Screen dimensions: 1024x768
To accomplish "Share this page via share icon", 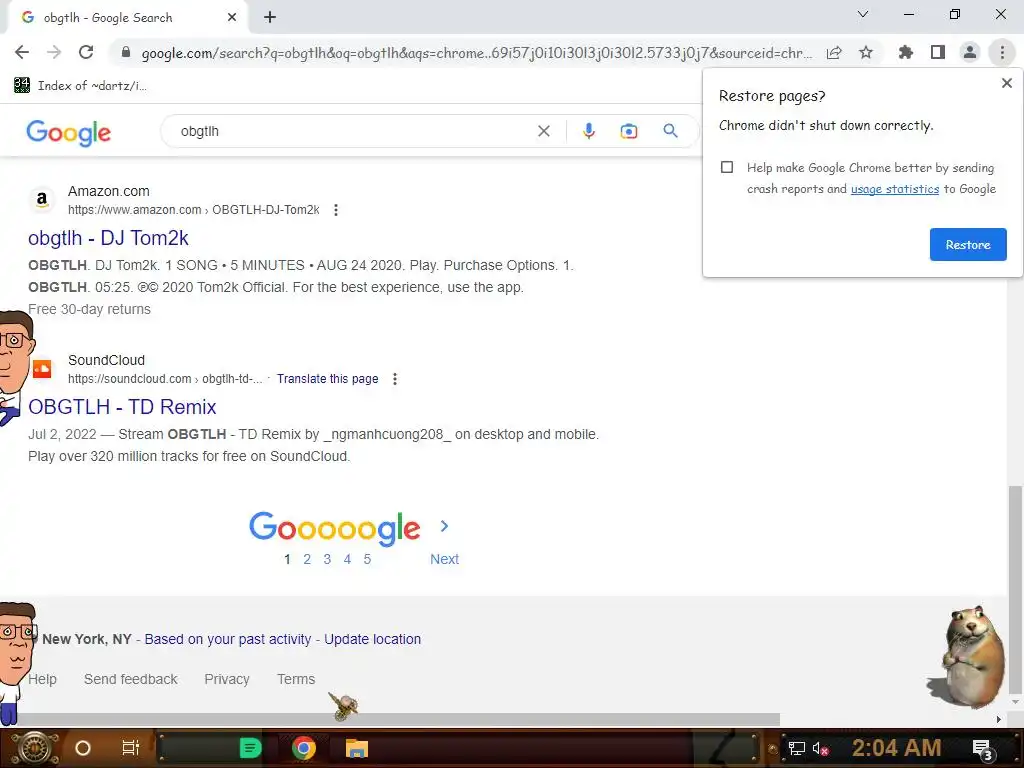I will pyautogui.click(x=834, y=53).
